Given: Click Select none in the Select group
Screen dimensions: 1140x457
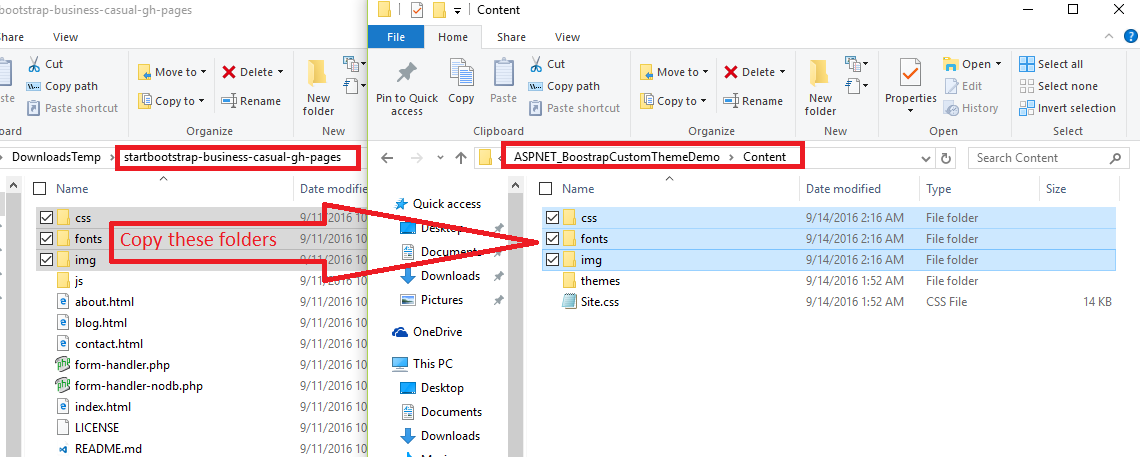Looking at the screenshot, I should click(x=1059, y=86).
